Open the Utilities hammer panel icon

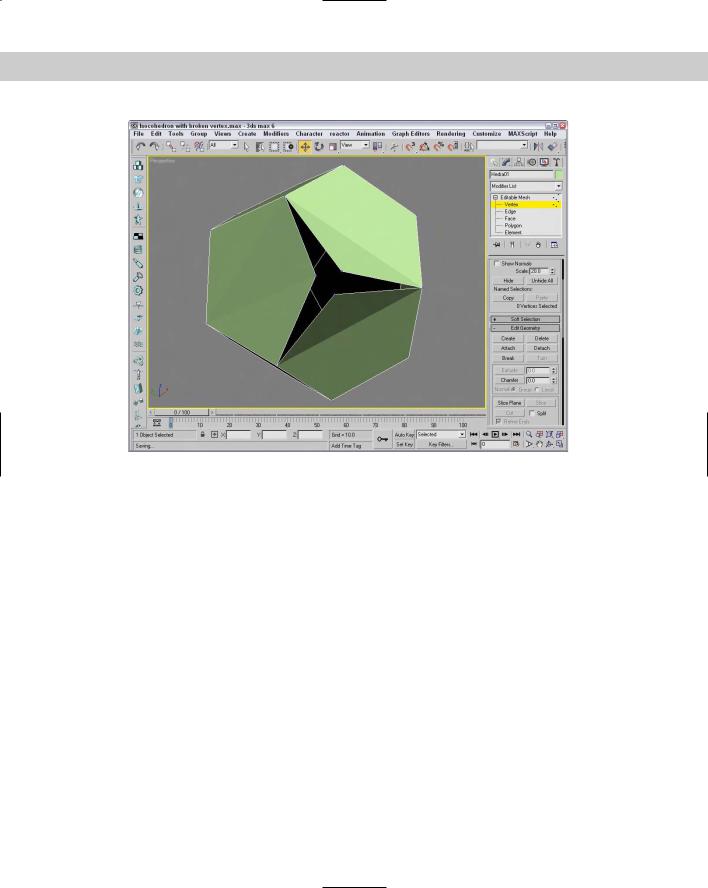coord(556,162)
